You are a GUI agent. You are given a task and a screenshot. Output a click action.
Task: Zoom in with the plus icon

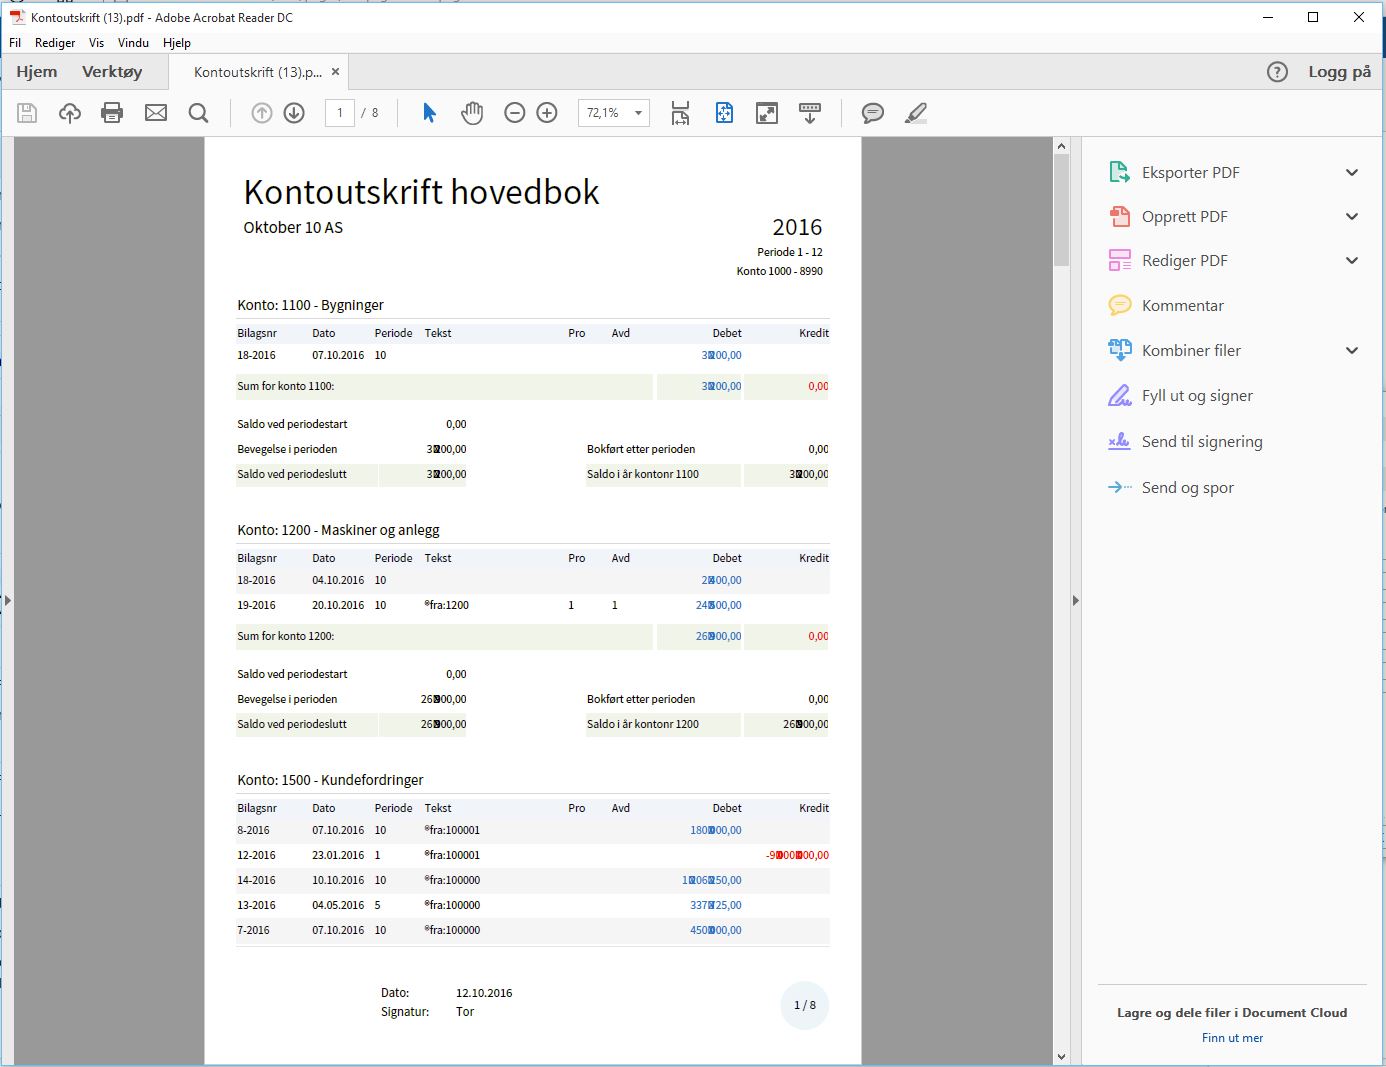click(547, 113)
